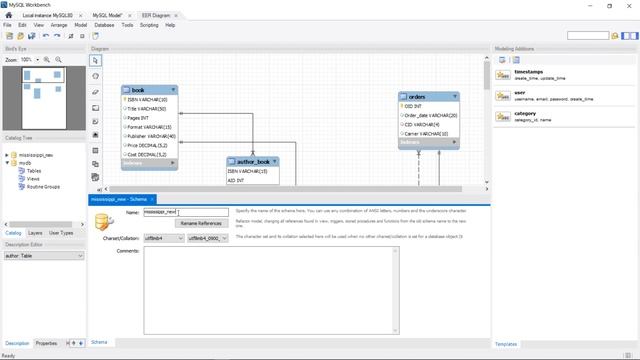Click the Bird's Eye diagram thumbnail
The height and width of the screenshot is (360, 640).
pos(44,98)
